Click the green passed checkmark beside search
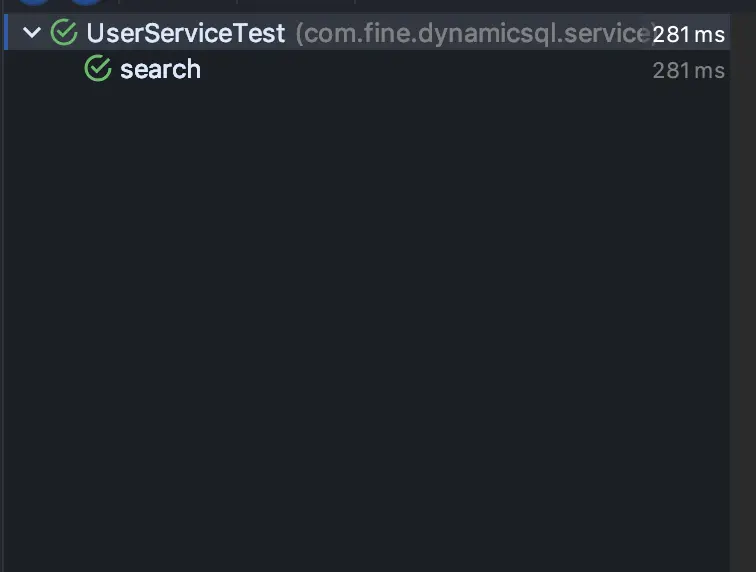 [98, 69]
